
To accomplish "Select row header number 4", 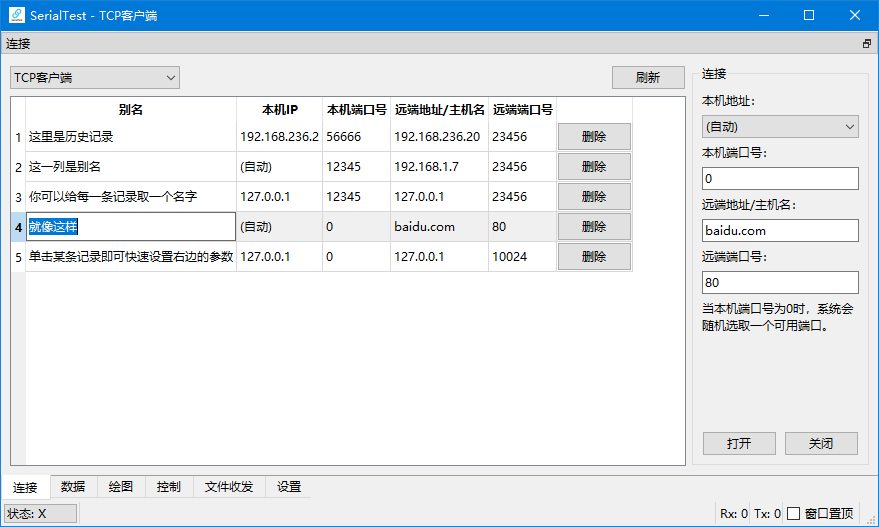I will pos(18,227).
